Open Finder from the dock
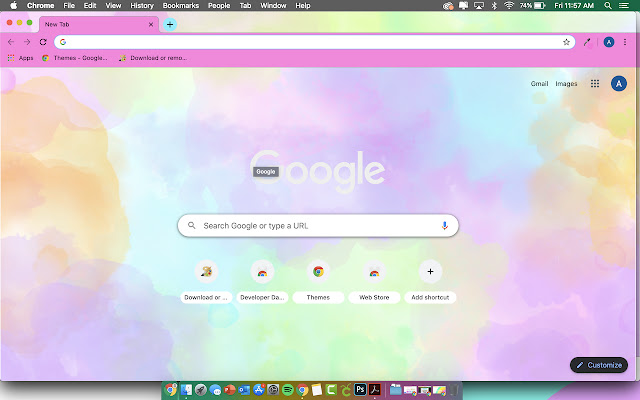 coord(186,390)
